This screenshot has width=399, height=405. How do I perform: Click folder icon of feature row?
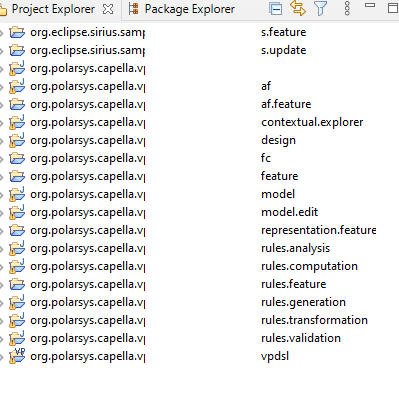[17, 176]
